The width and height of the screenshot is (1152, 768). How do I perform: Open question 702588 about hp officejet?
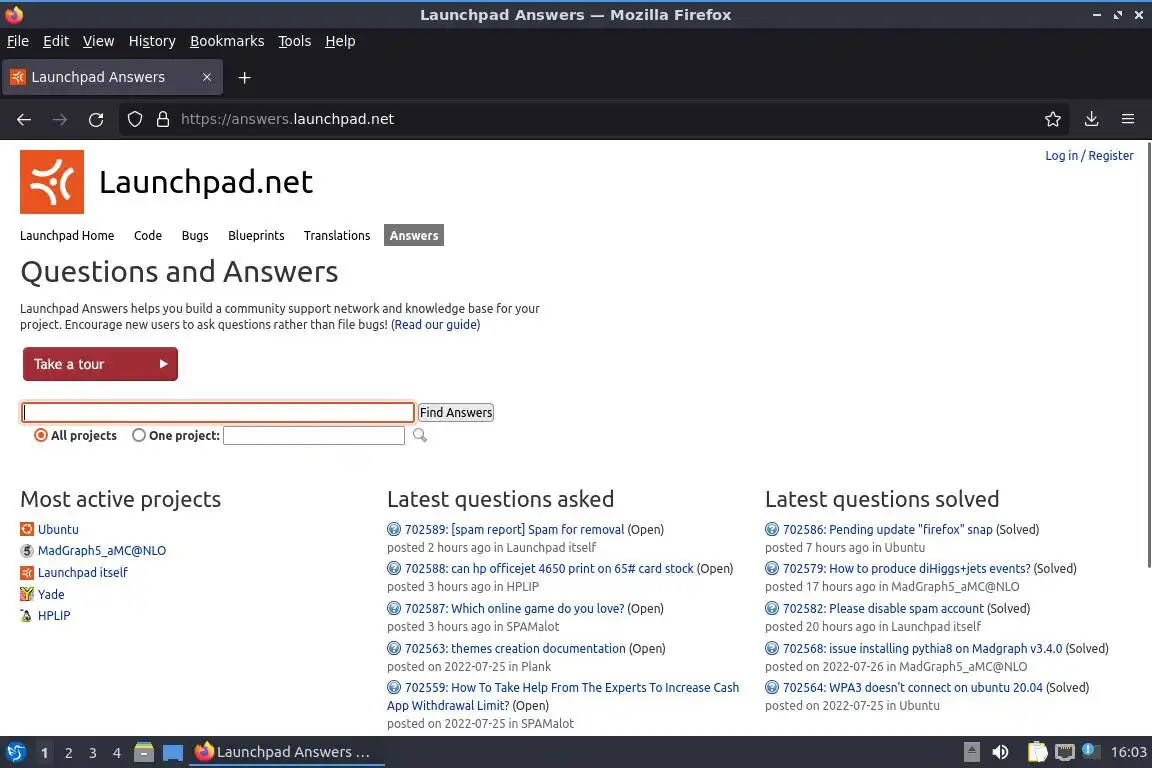(549, 568)
